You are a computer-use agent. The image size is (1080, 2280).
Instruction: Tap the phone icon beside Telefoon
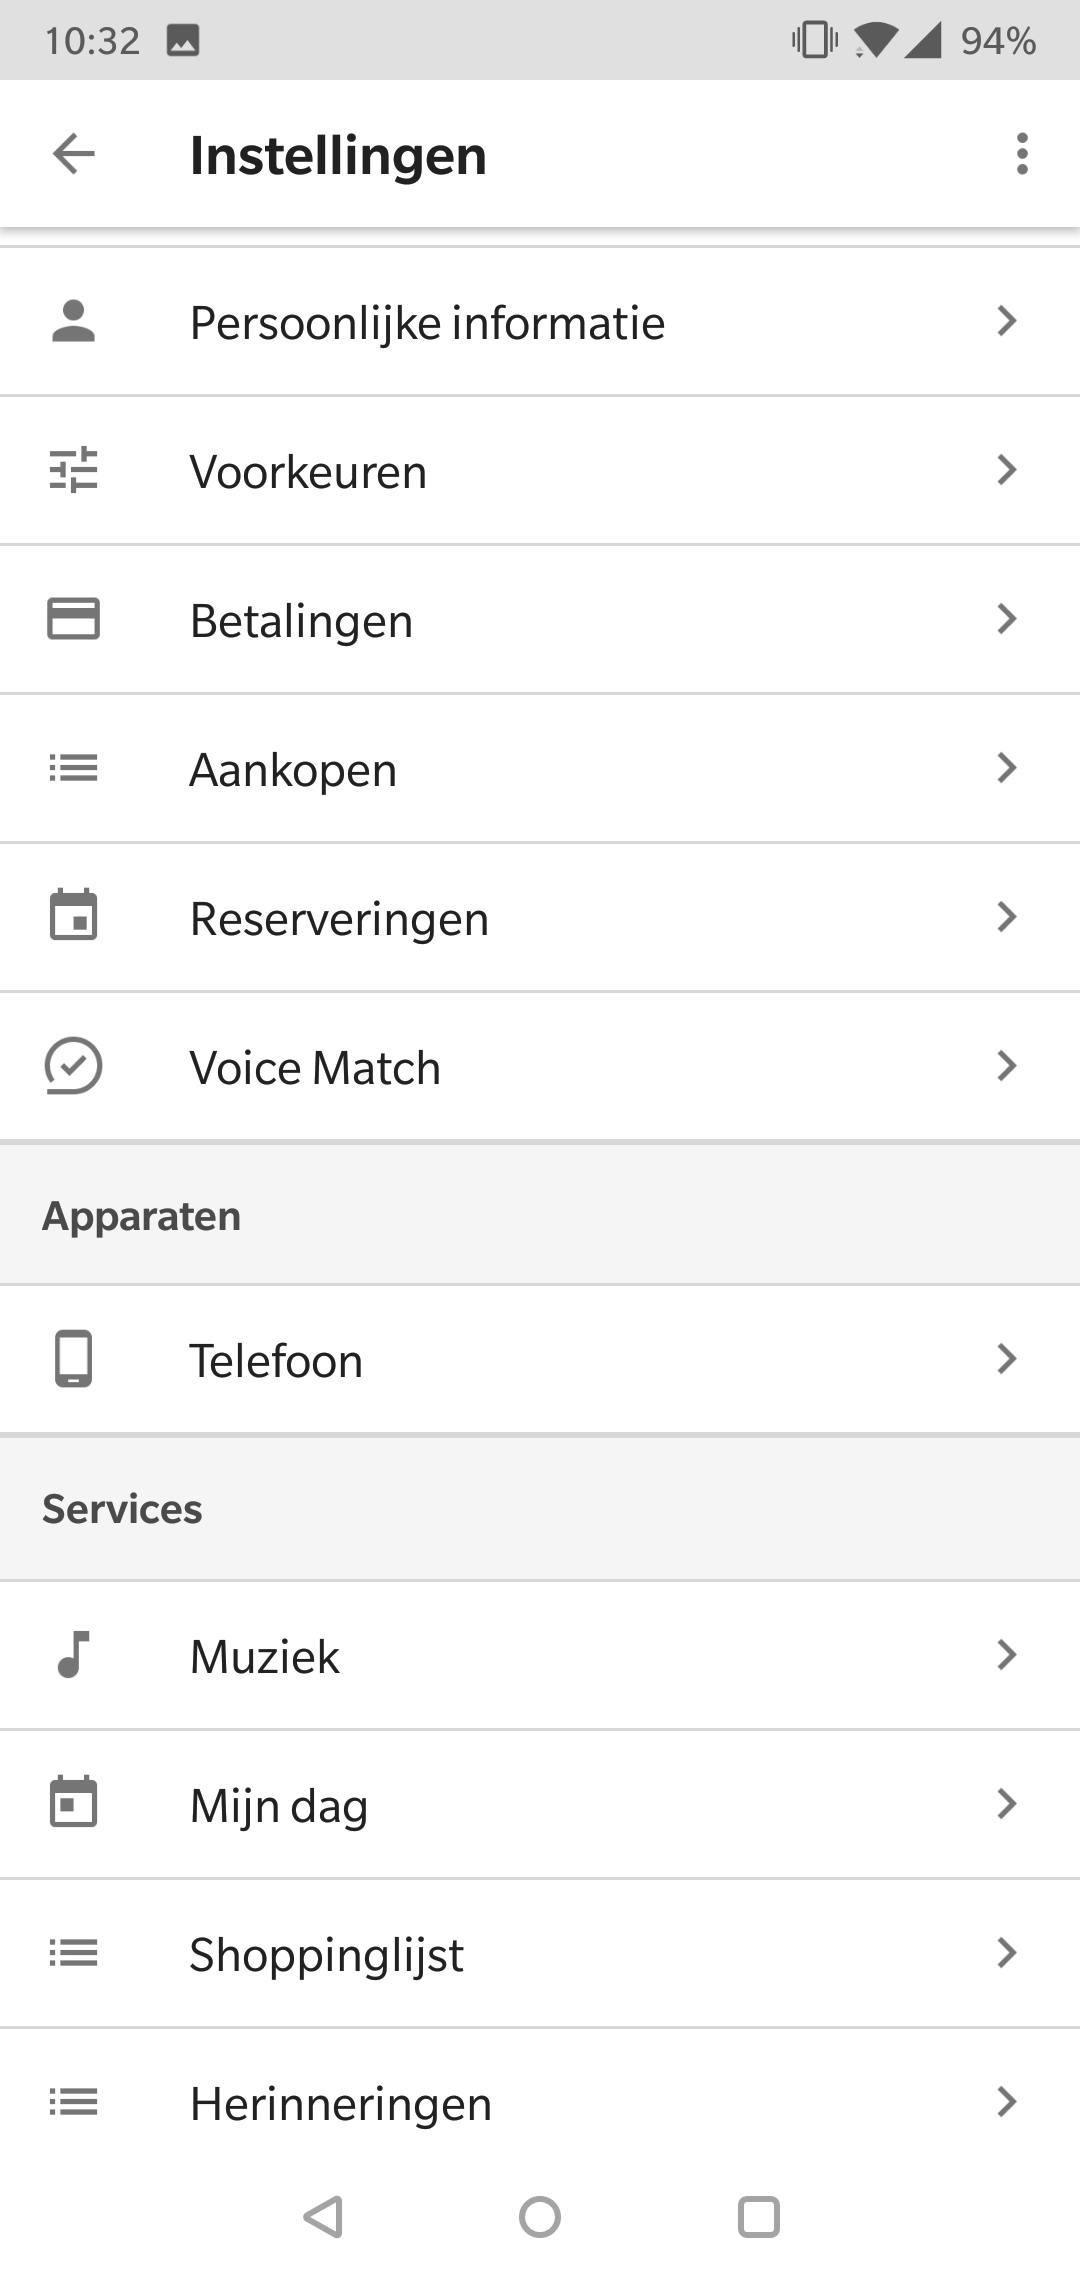pyautogui.click(x=73, y=1359)
